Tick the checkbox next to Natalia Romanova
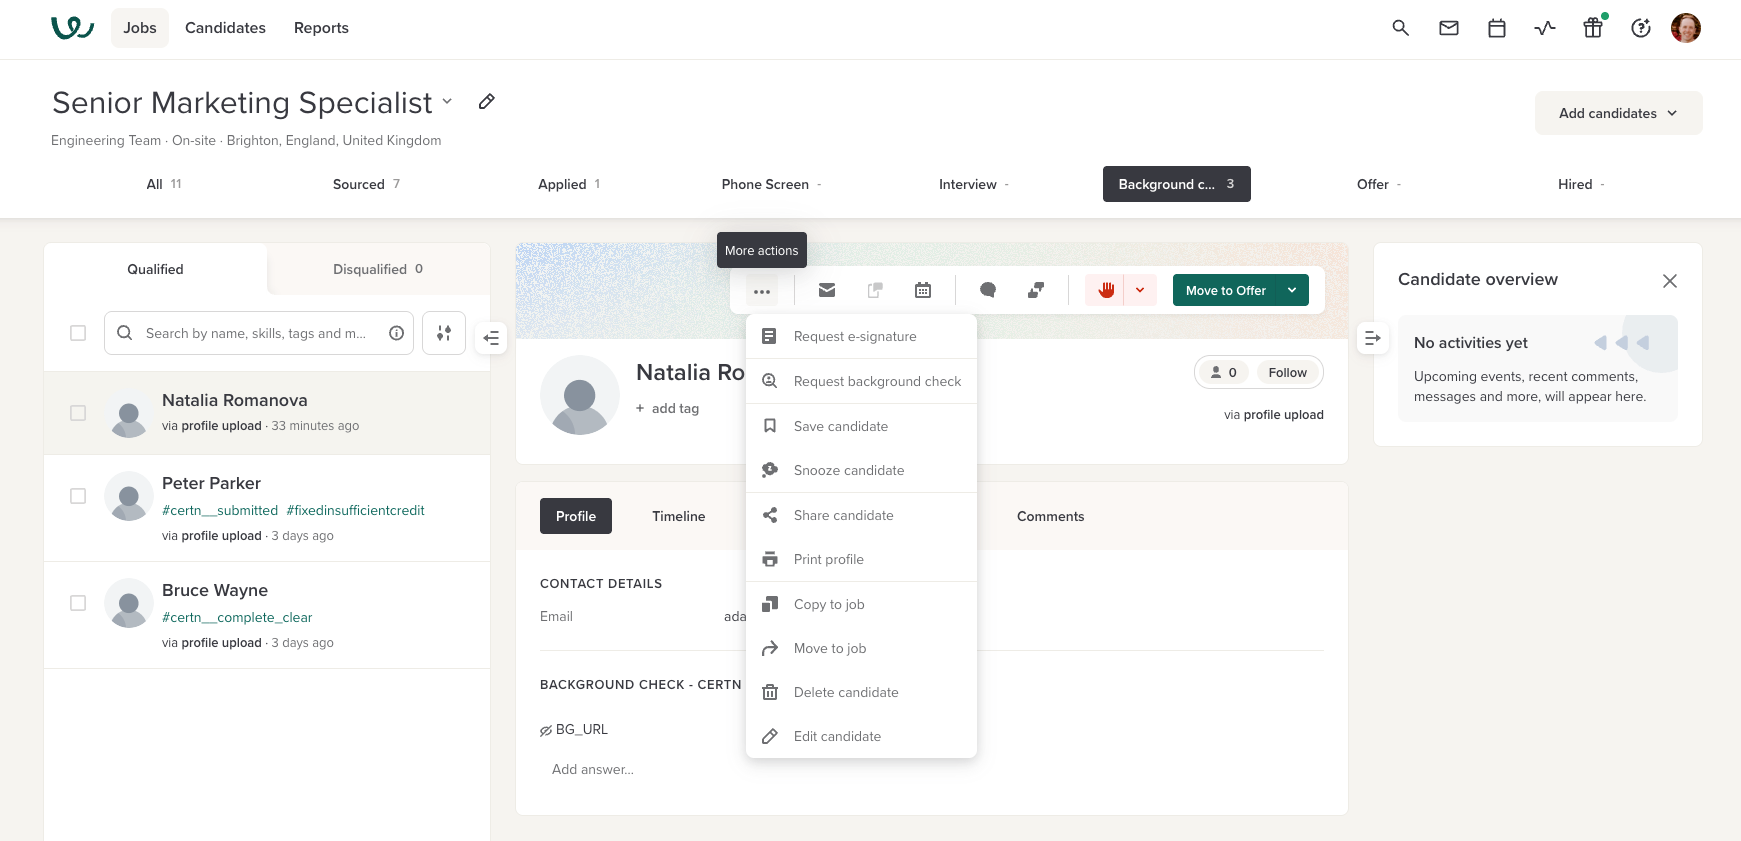The width and height of the screenshot is (1741, 841). tap(78, 413)
